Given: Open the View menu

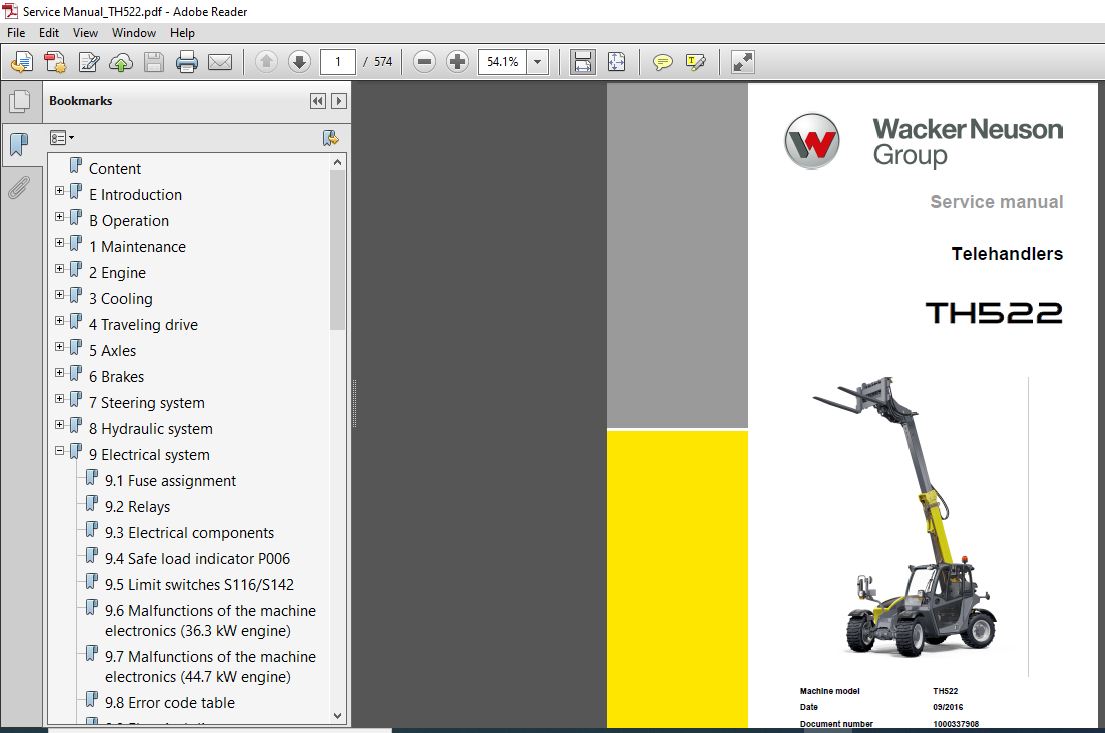Looking at the screenshot, I should click(x=85, y=32).
